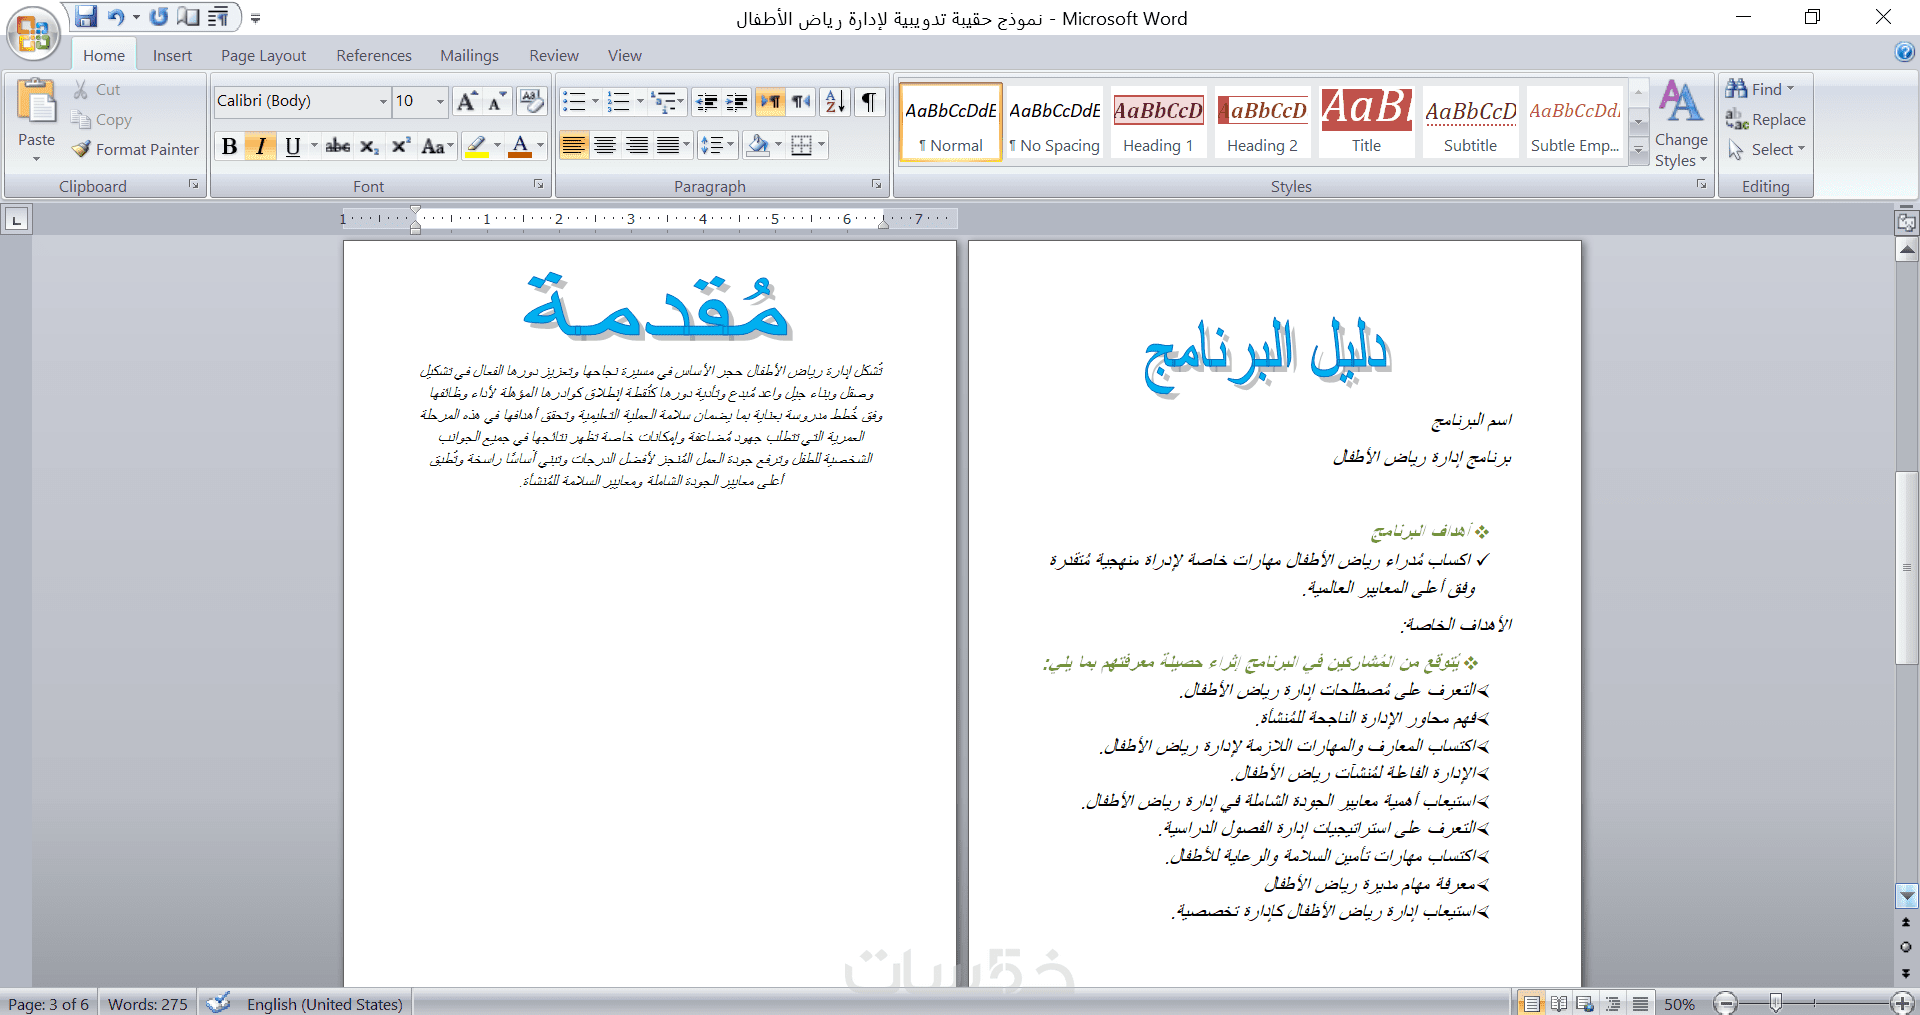The width and height of the screenshot is (1920, 1015).
Task: Toggle superscript formatting
Action: click(x=401, y=146)
